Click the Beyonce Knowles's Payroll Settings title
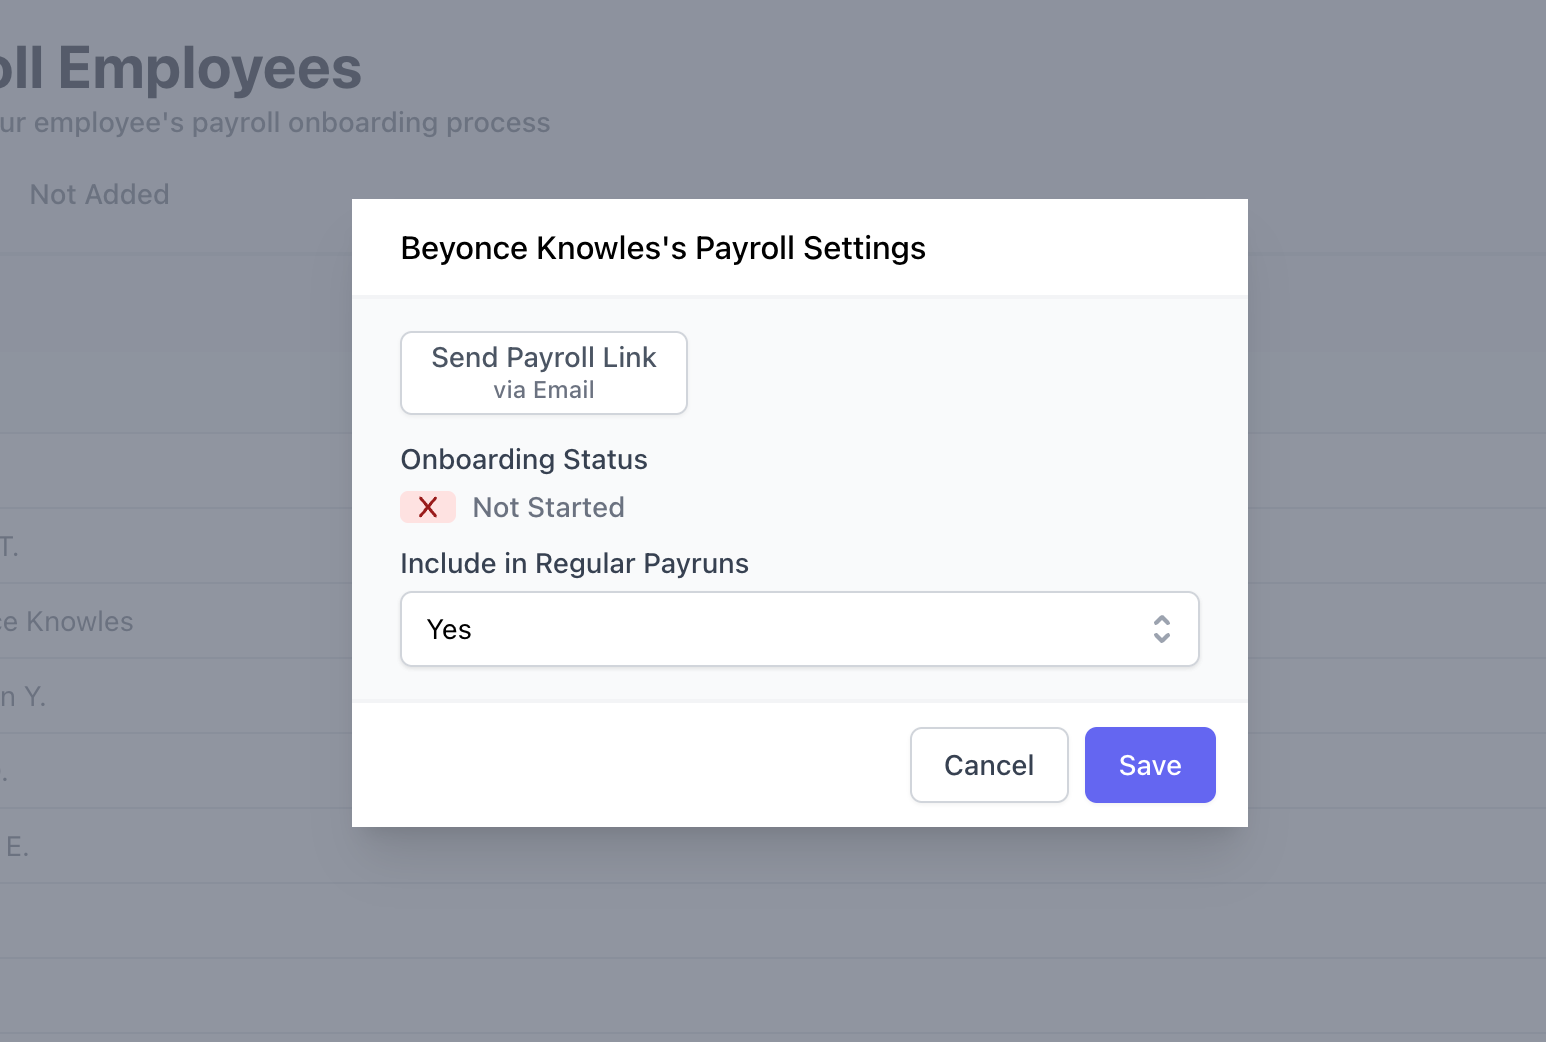This screenshot has height=1042, width=1546. [x=663, y=248]
